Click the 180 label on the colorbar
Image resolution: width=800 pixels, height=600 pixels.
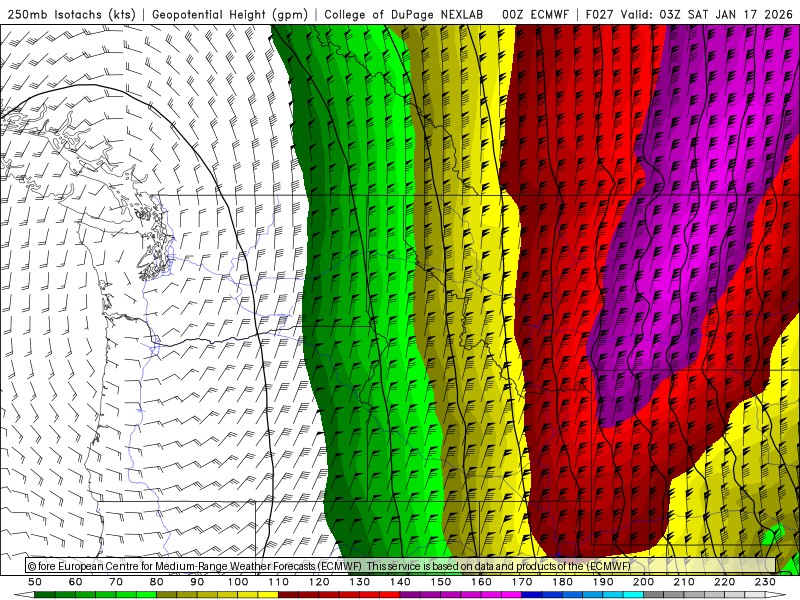point(562,582)
